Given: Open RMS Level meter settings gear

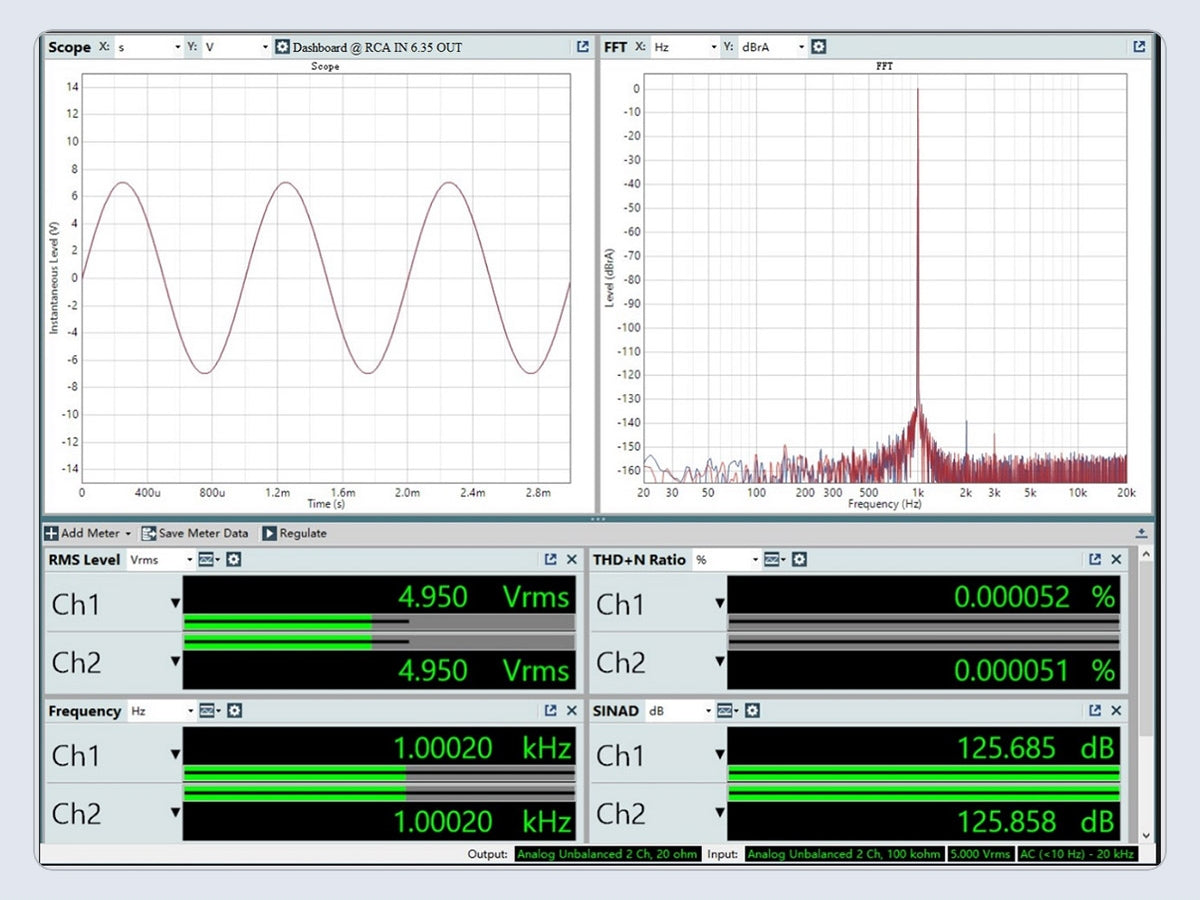Looking at the screenshot, I should [233, 560].
